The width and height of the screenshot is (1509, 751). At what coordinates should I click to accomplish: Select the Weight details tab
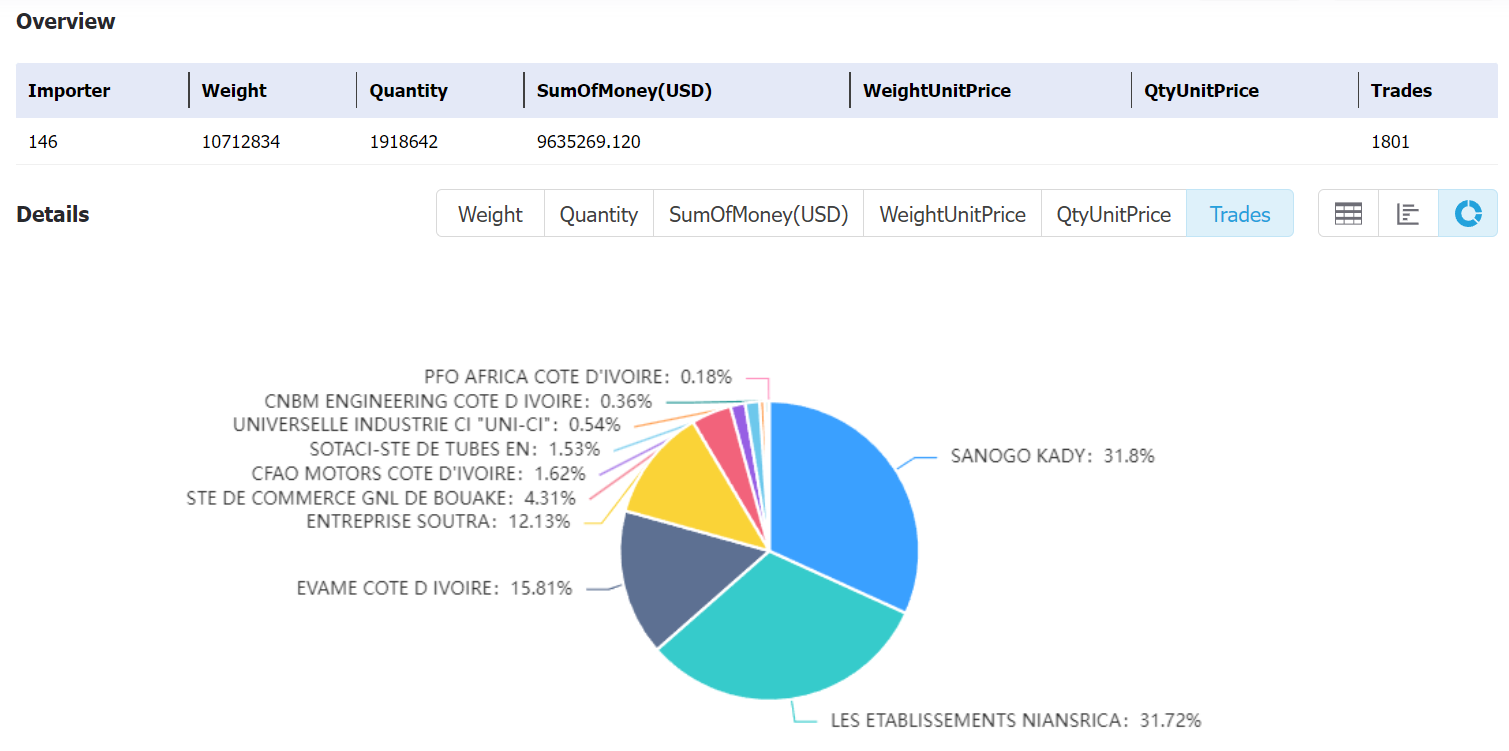click(490, 214)
